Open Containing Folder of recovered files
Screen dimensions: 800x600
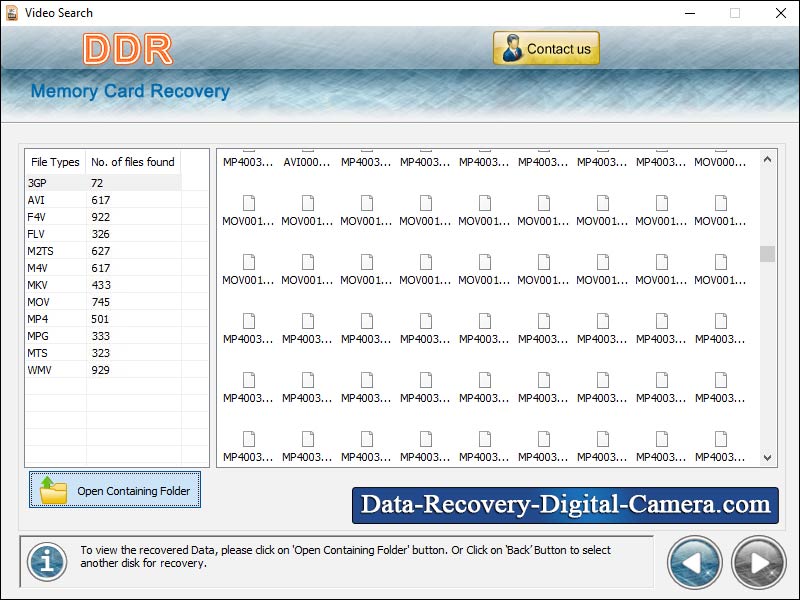pos(115,490)
